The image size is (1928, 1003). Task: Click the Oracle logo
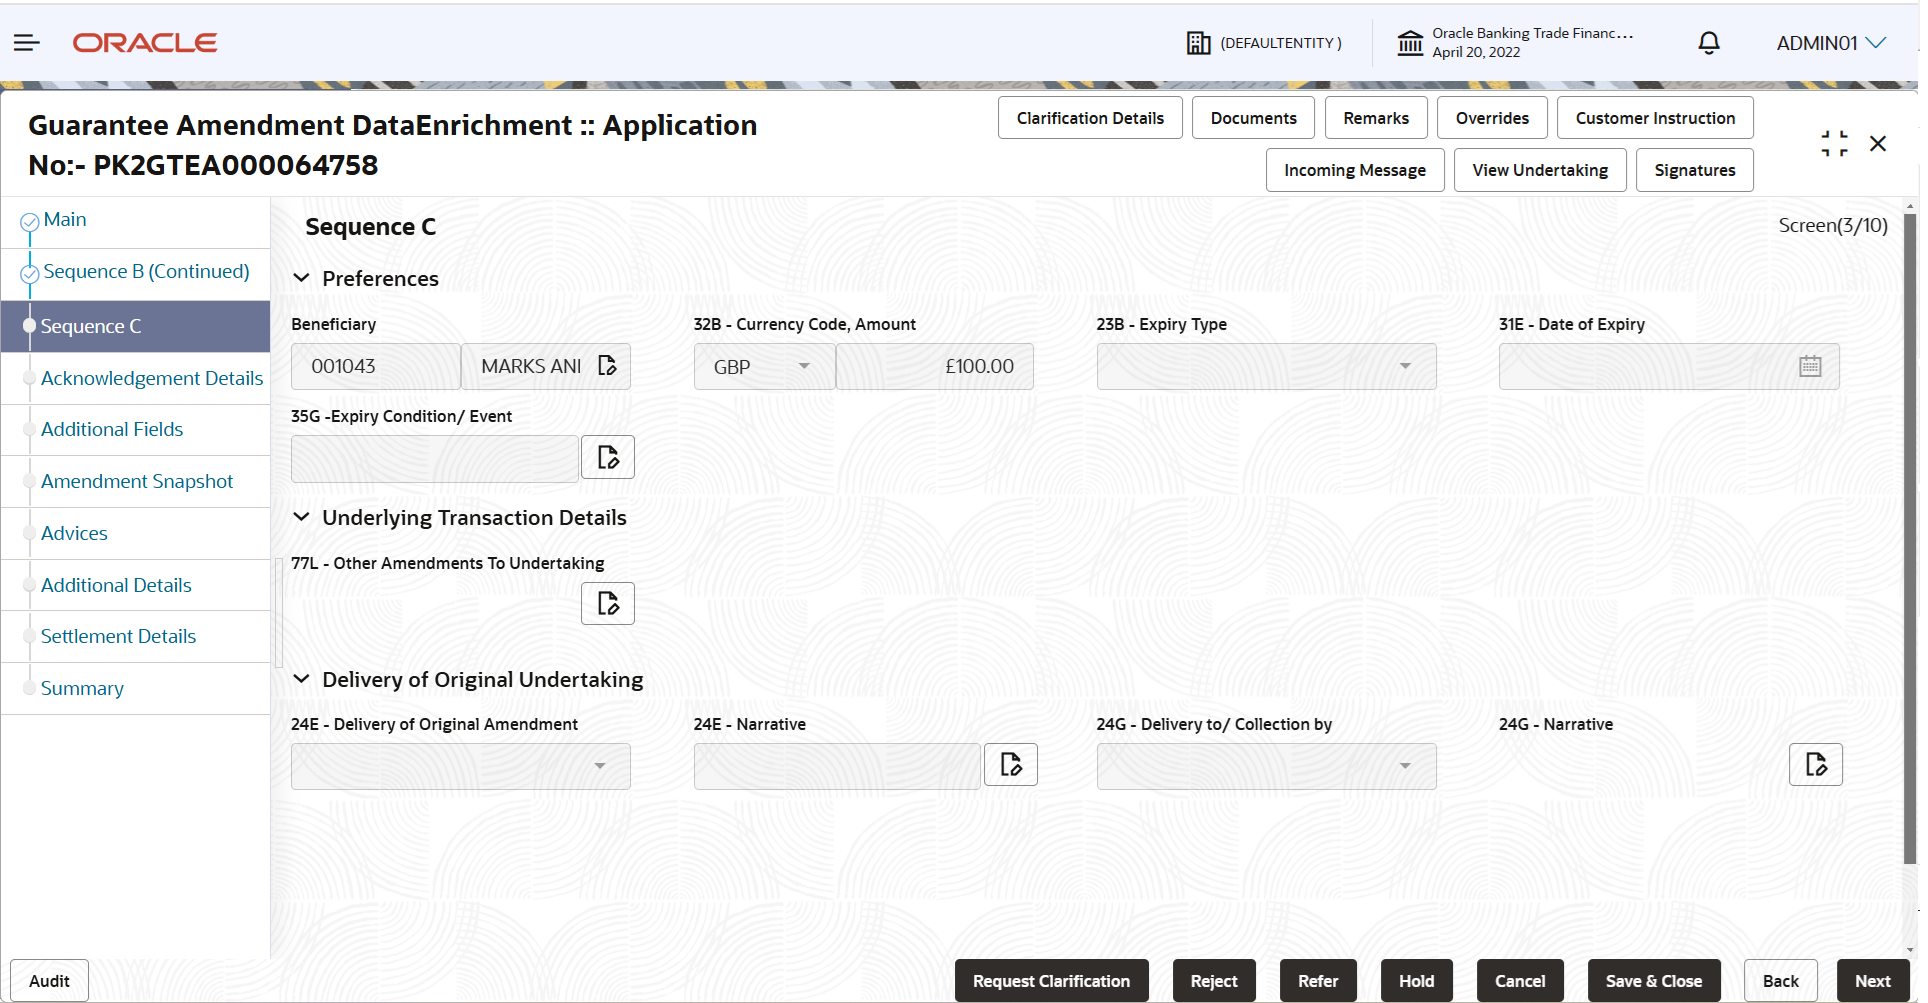145,43
